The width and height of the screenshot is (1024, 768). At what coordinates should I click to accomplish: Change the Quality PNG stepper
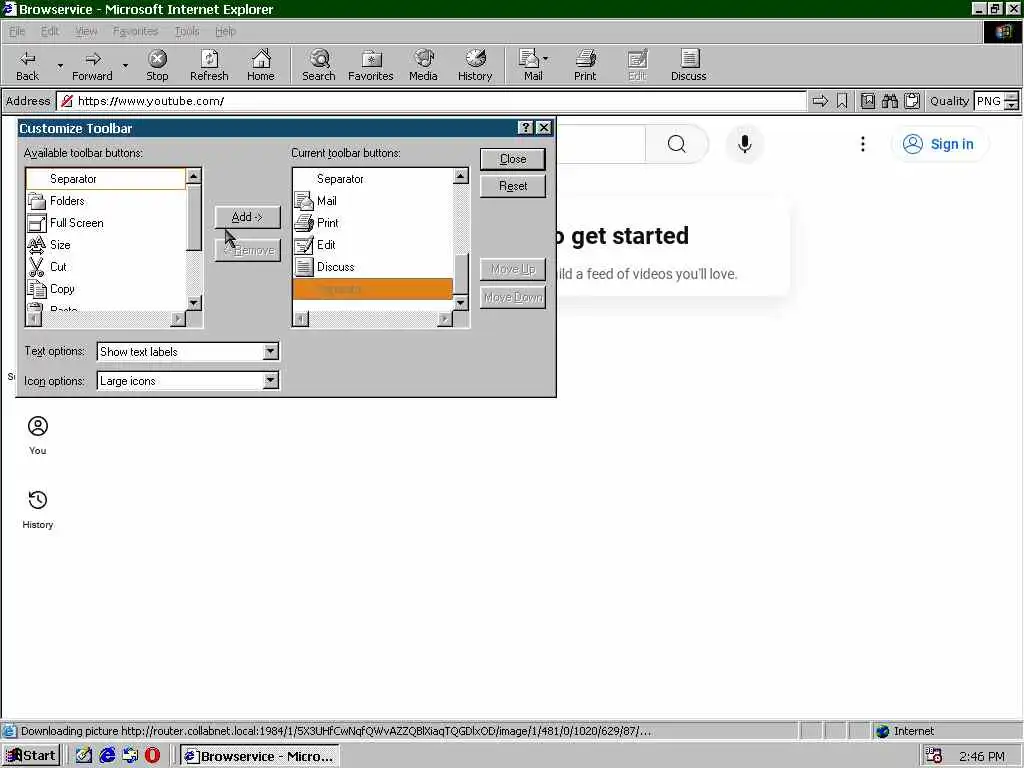pyautogui.click(x=1011, y=101)
